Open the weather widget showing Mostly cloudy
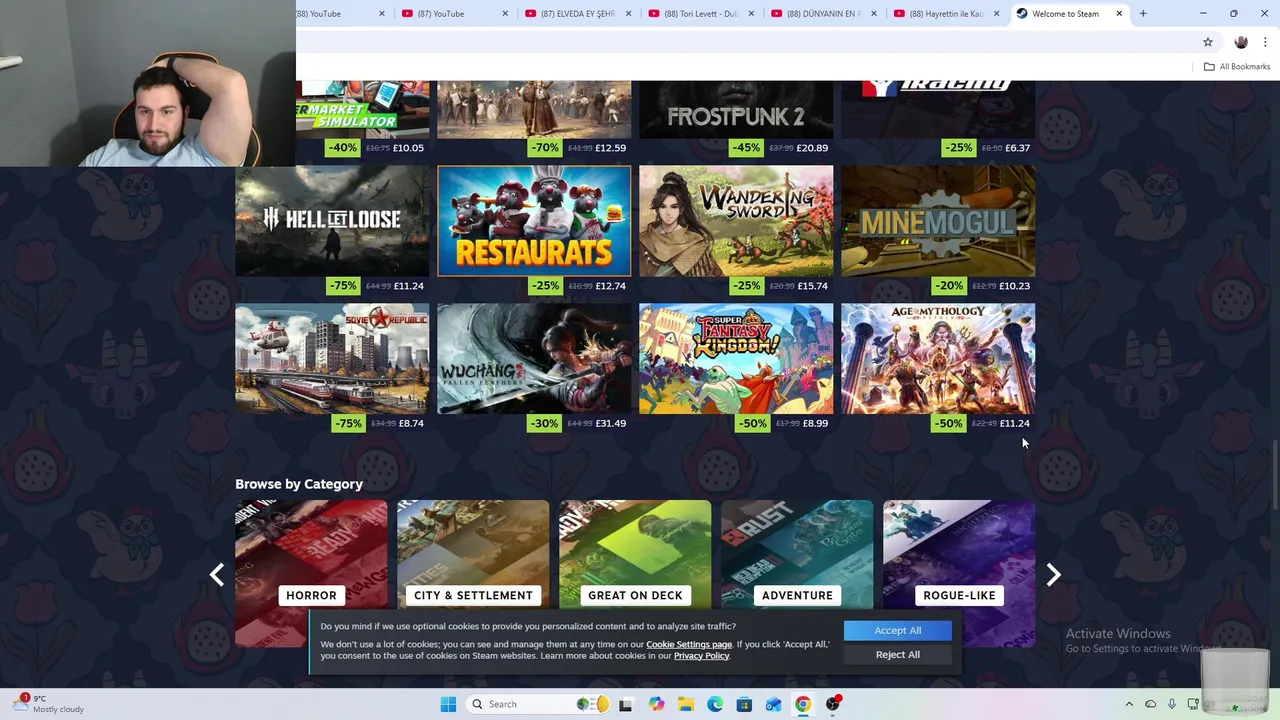 (x=50, y=704)
